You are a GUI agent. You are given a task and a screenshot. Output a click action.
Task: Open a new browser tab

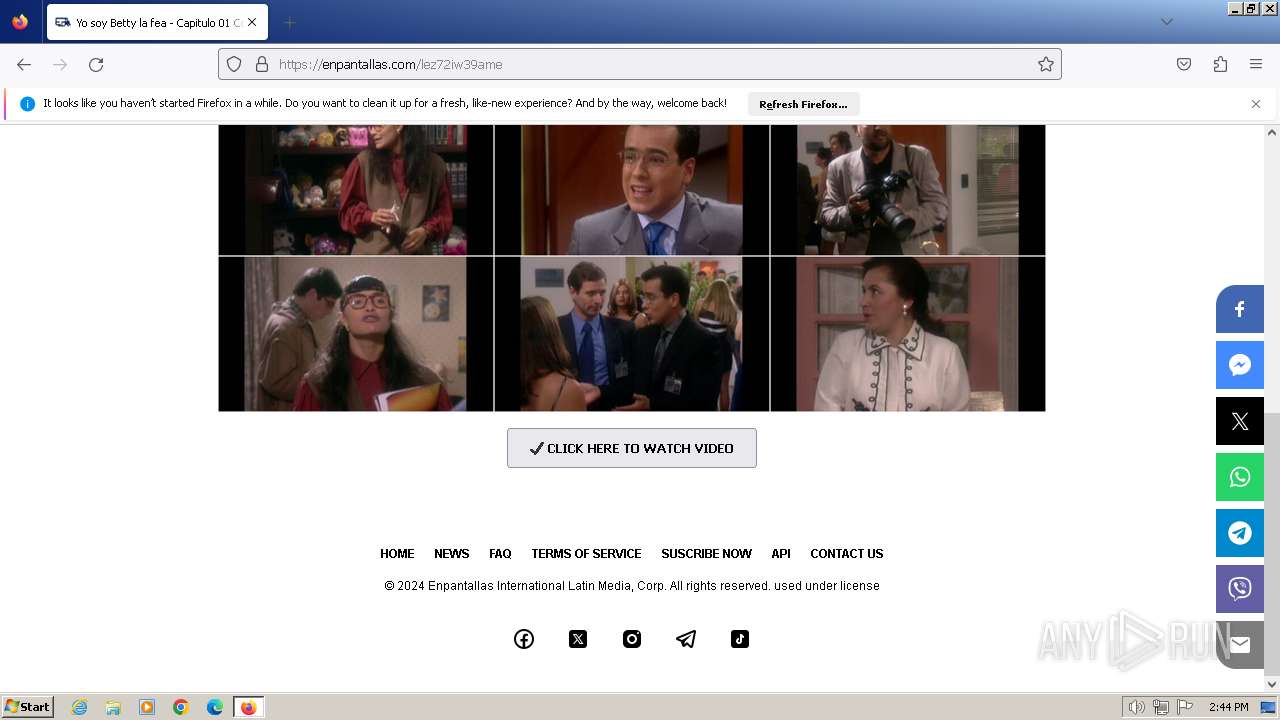point(289,22)
